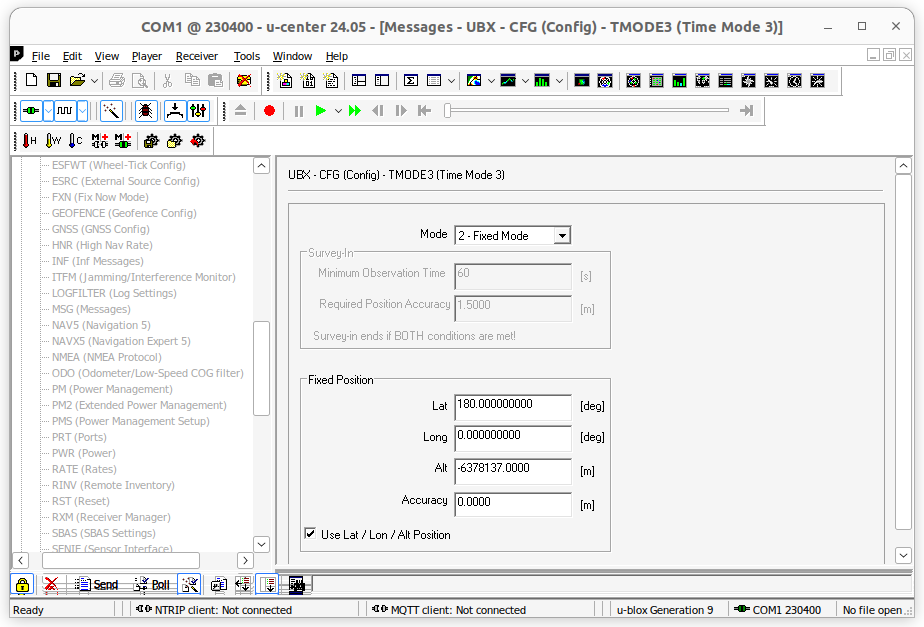924x627 pixels.
Task: Click the Hotstart thermometer H icon
Action: click(x=29, y=140)
